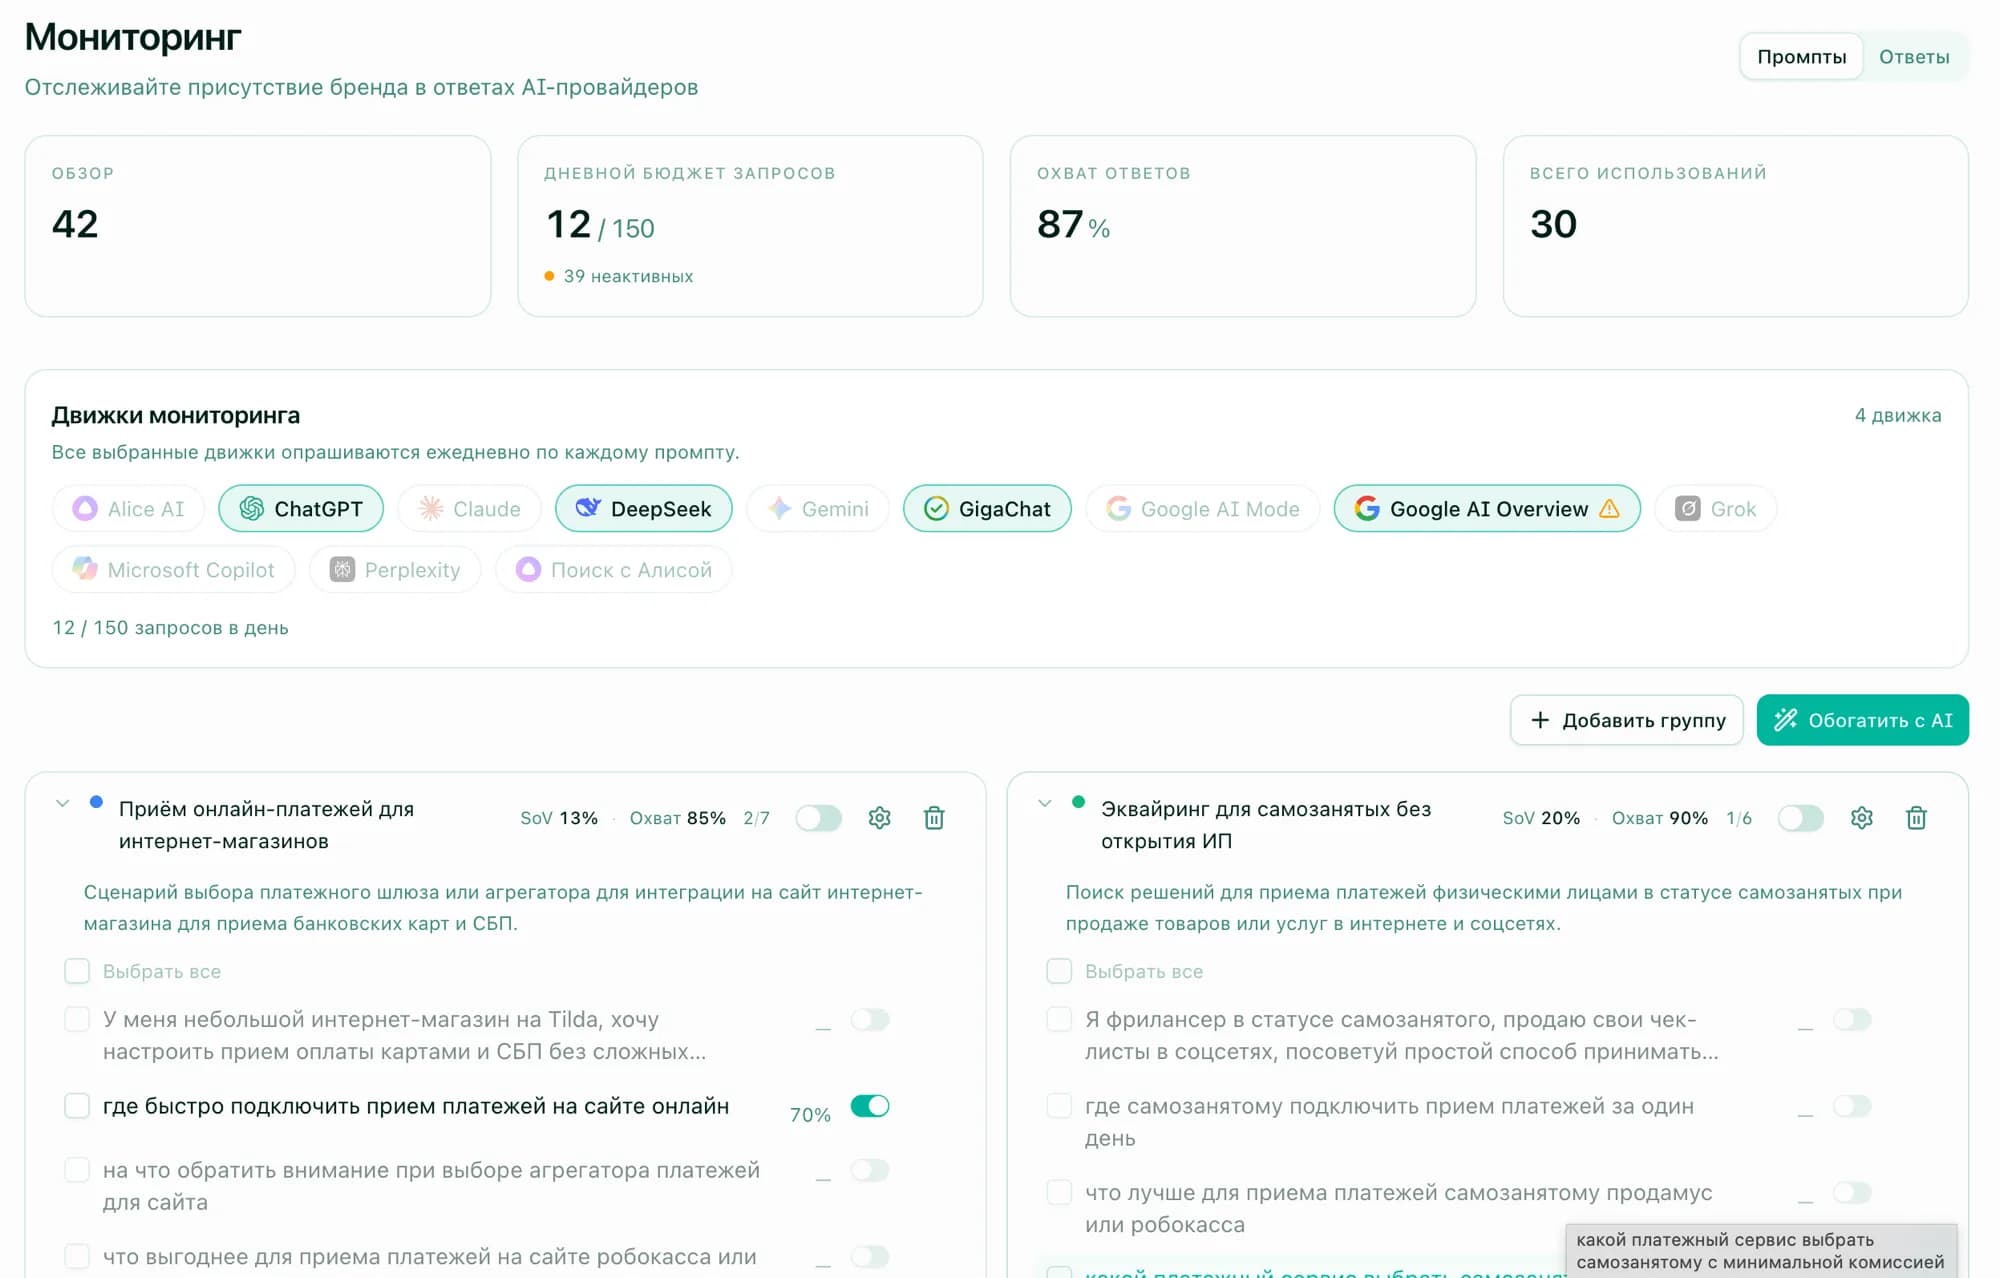Enable the Tilda интернет-магазин prompt toggle

870,1019
